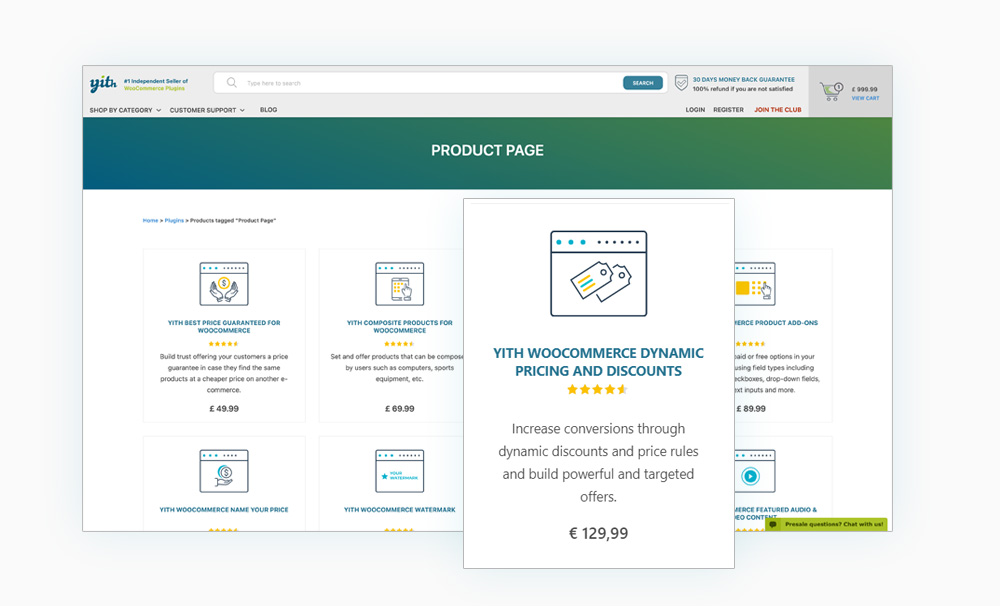
Task: Click View Cart link
Action: (865, 98)
